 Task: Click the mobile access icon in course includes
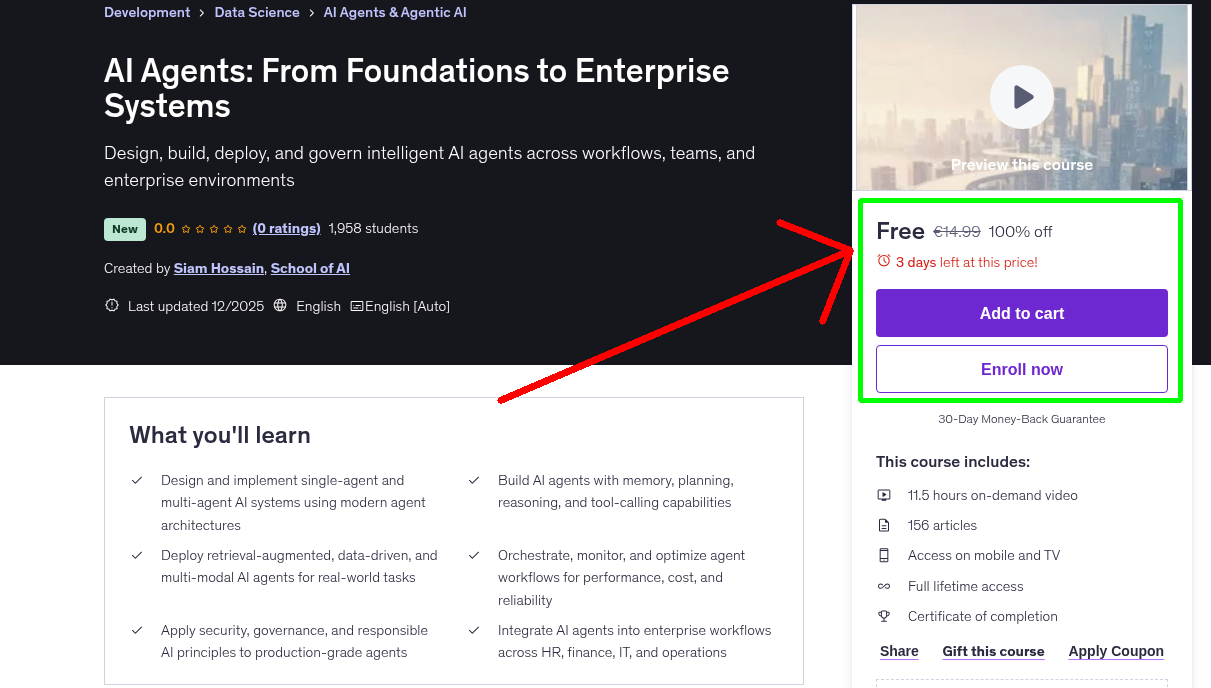coord(884,555)
